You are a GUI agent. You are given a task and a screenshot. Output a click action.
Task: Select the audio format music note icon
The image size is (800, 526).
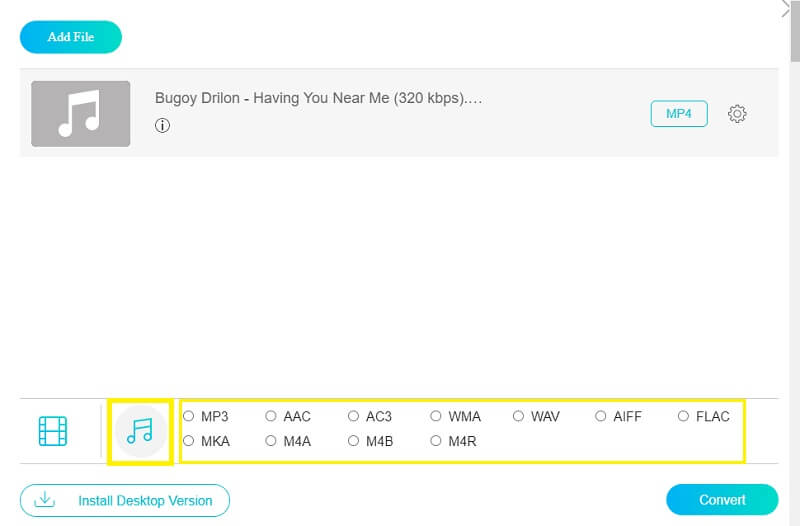(x=140, y=431)
